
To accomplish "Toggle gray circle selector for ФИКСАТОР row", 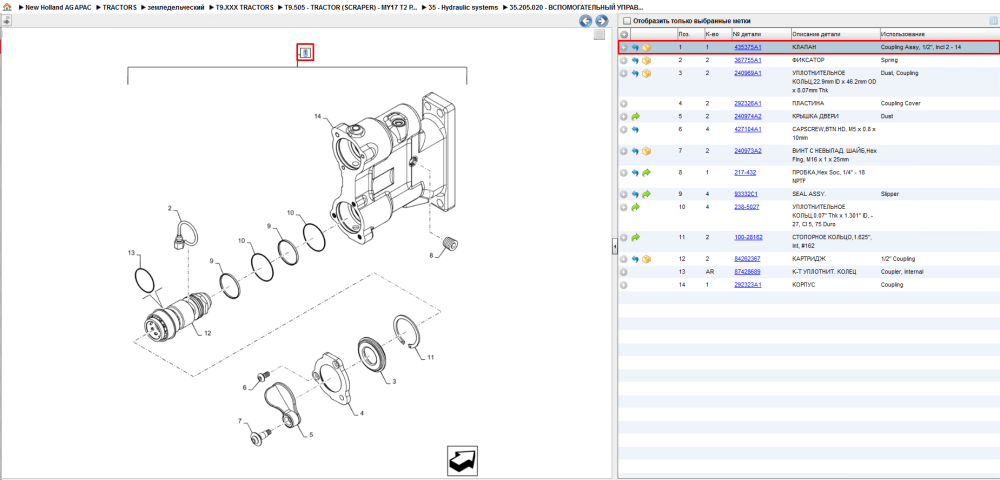I will point(624,60).
